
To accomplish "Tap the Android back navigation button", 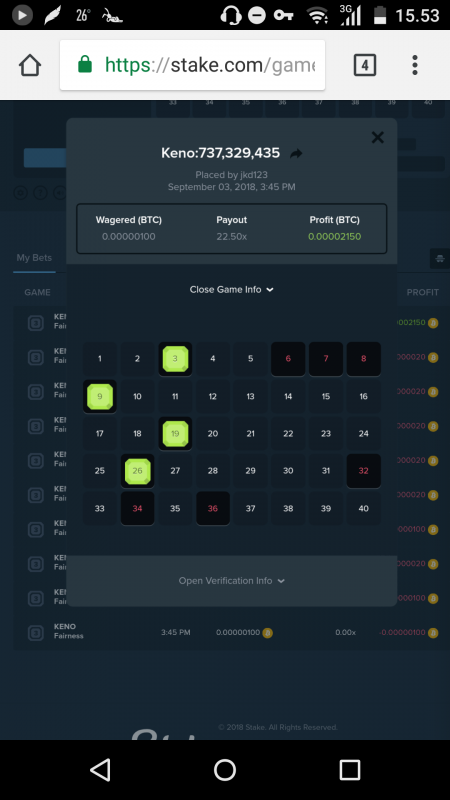I will pyautogui.click(x=100, y=770).
